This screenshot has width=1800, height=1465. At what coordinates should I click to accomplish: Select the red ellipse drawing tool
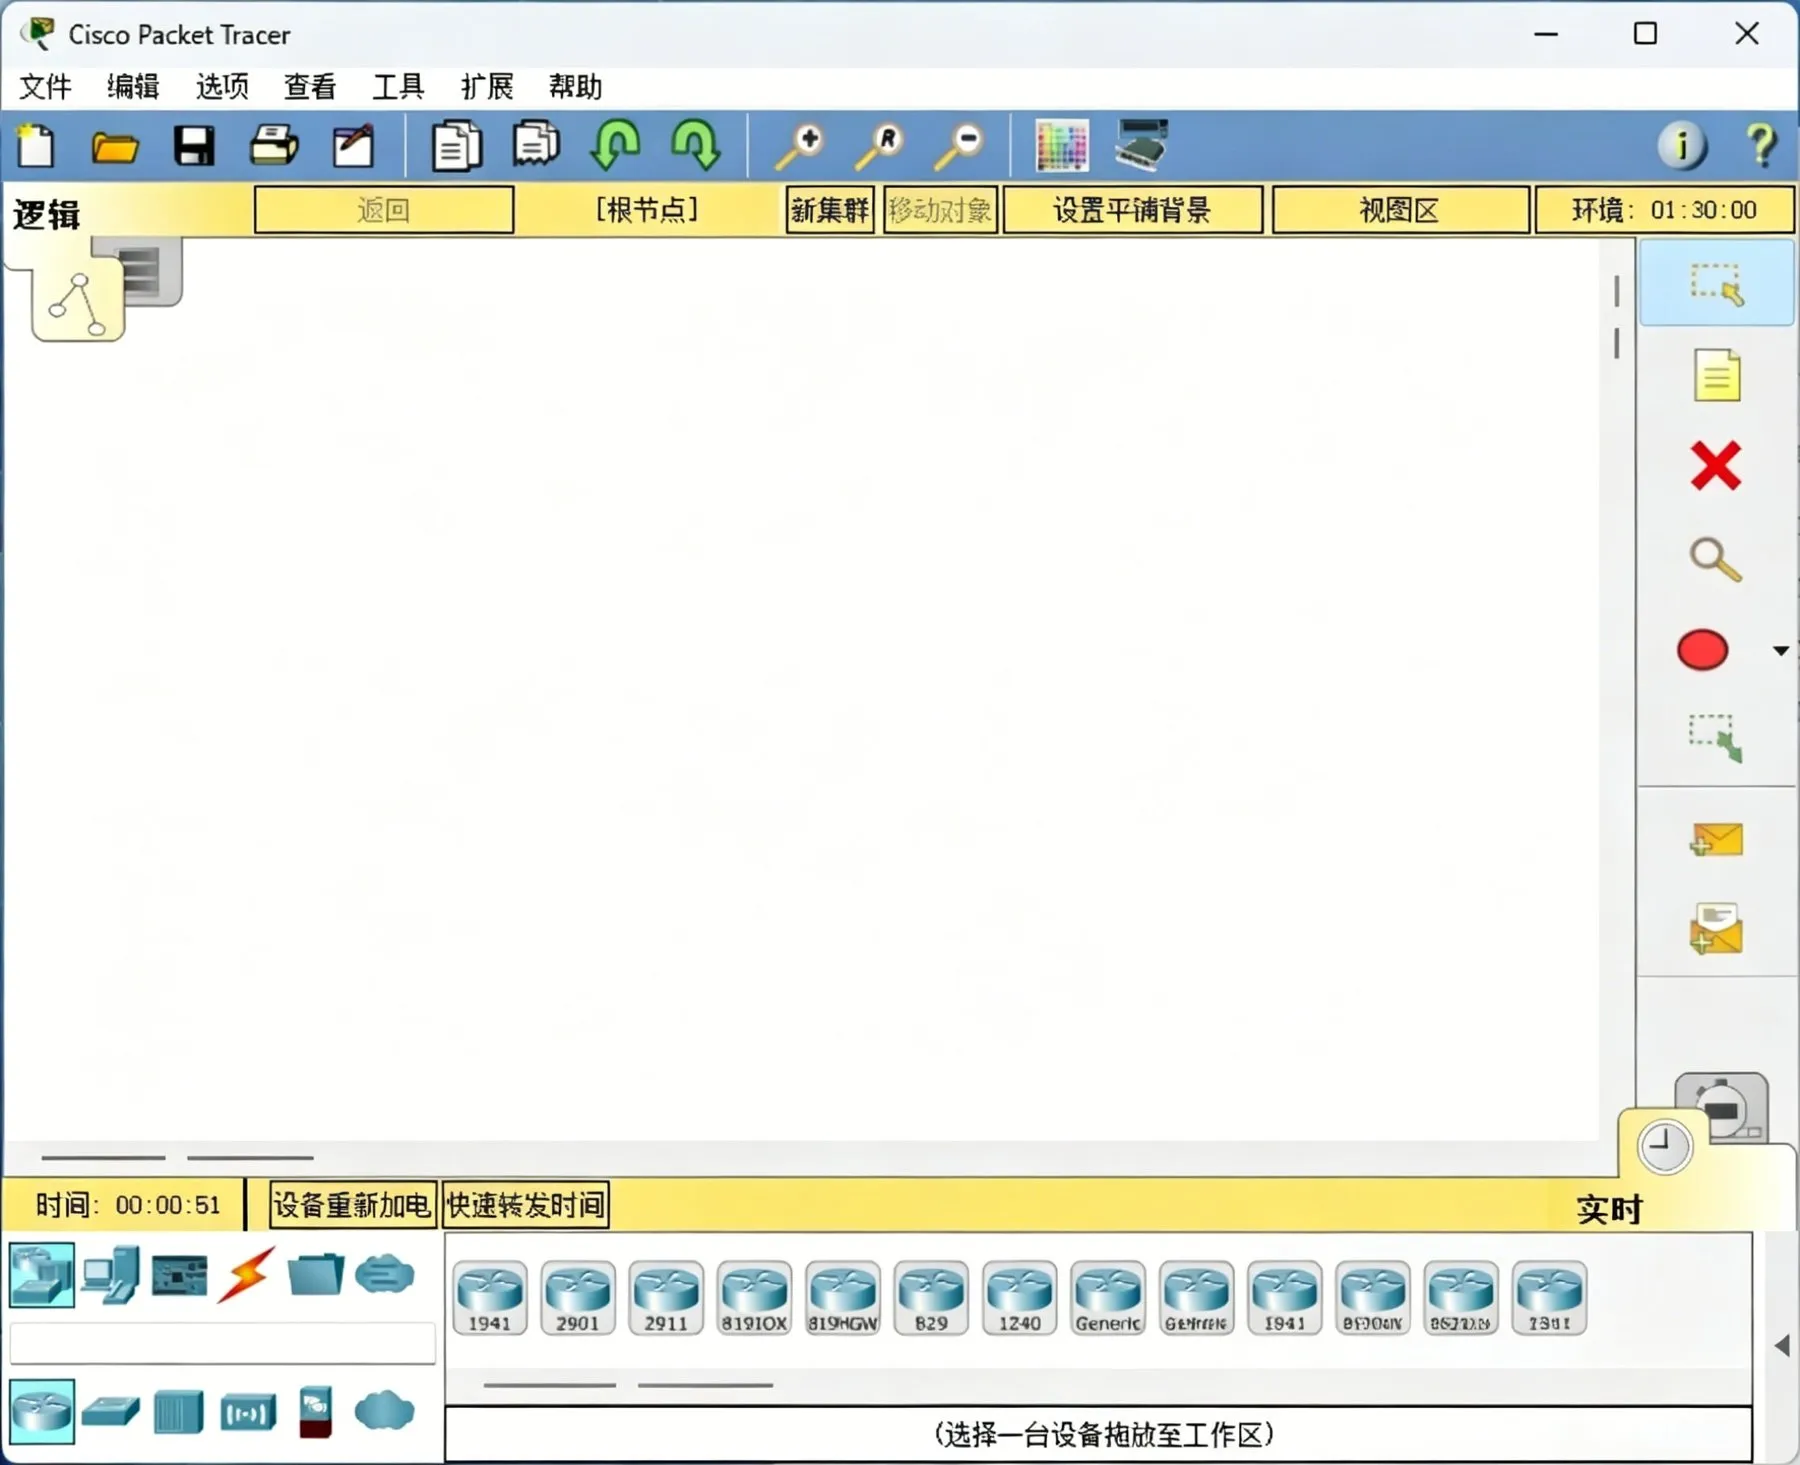1702,650
